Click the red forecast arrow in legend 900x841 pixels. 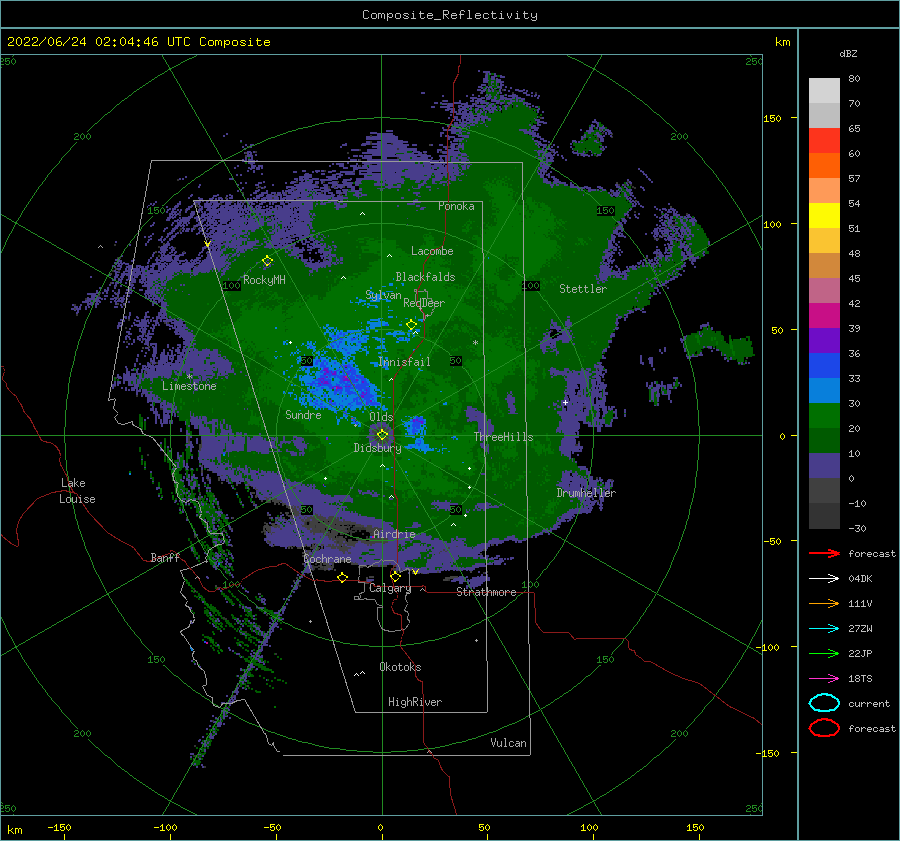[824, 553]
